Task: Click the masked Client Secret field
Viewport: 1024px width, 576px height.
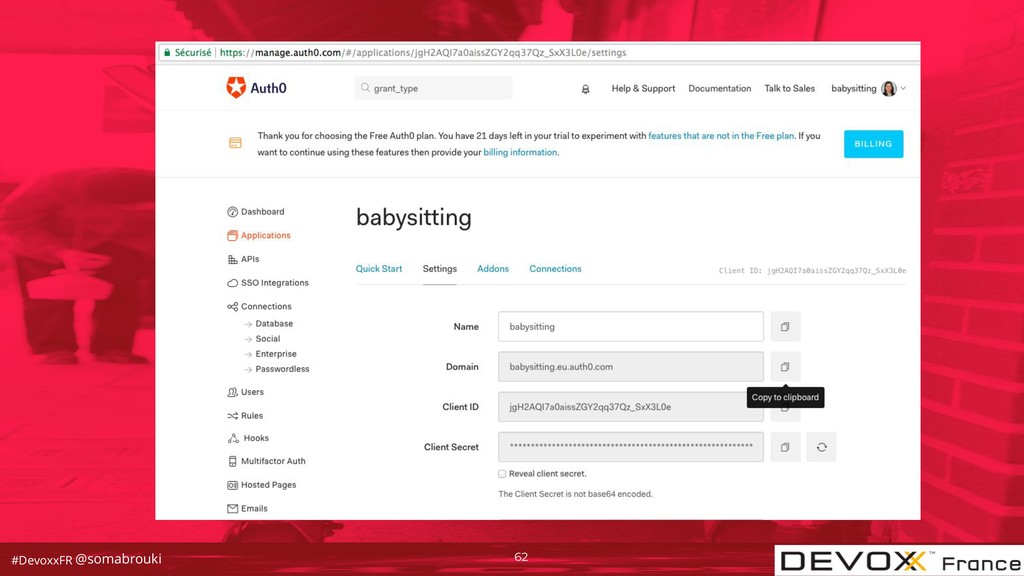Action: click(631, 447)
